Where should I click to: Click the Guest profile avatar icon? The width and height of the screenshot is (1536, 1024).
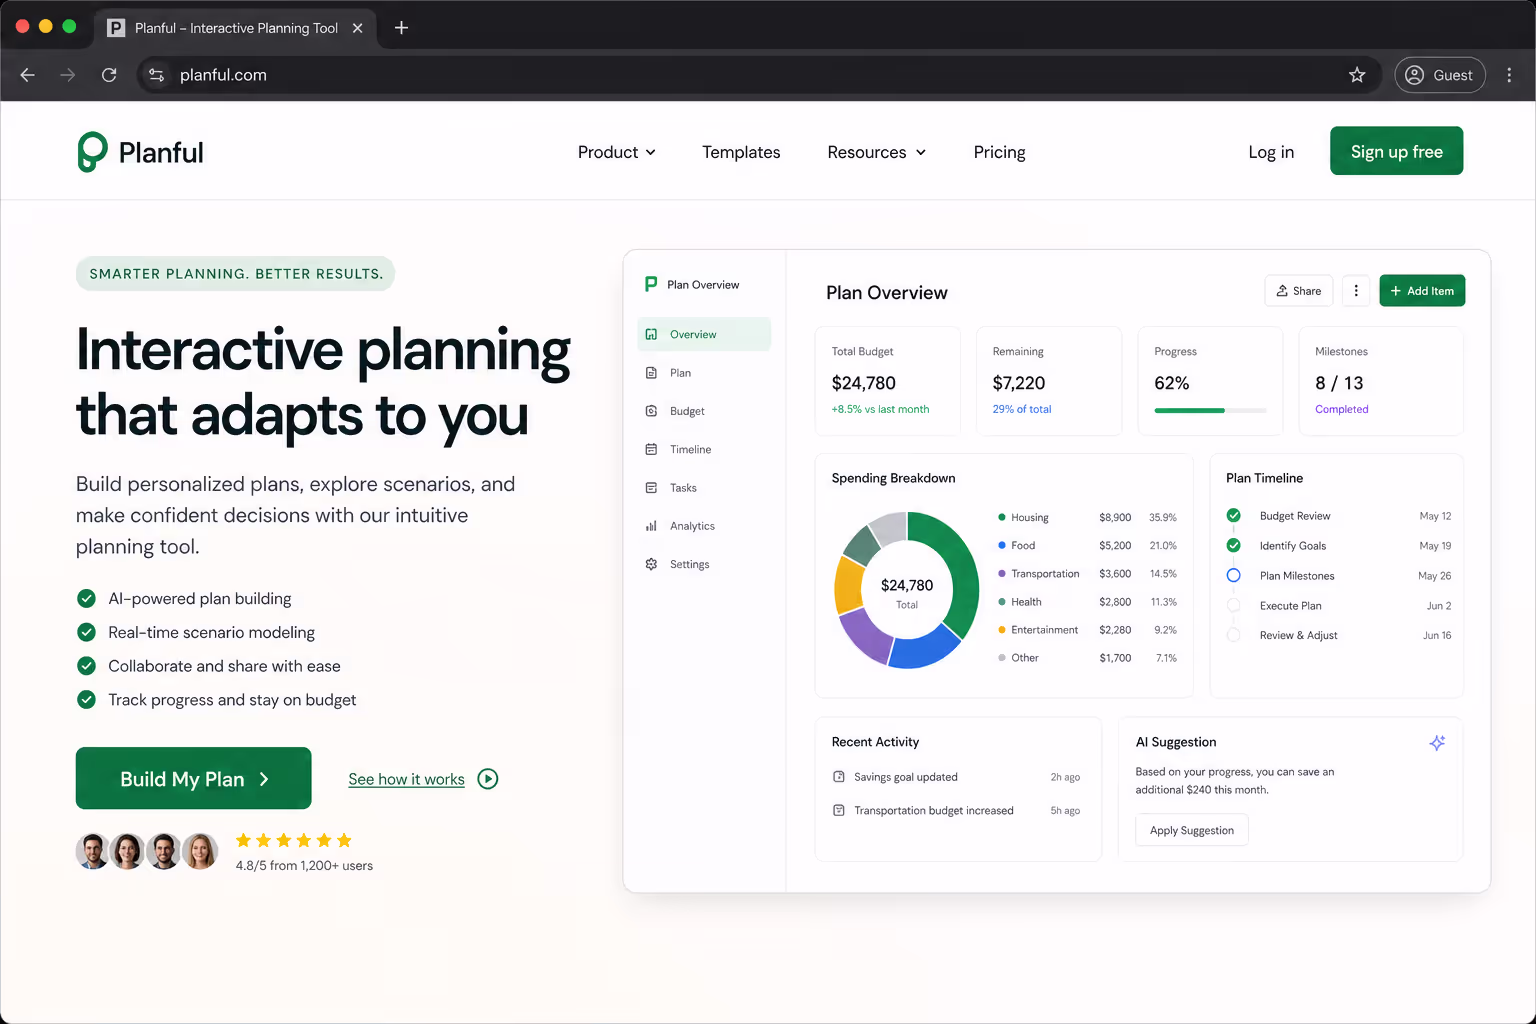point(1415,75)
